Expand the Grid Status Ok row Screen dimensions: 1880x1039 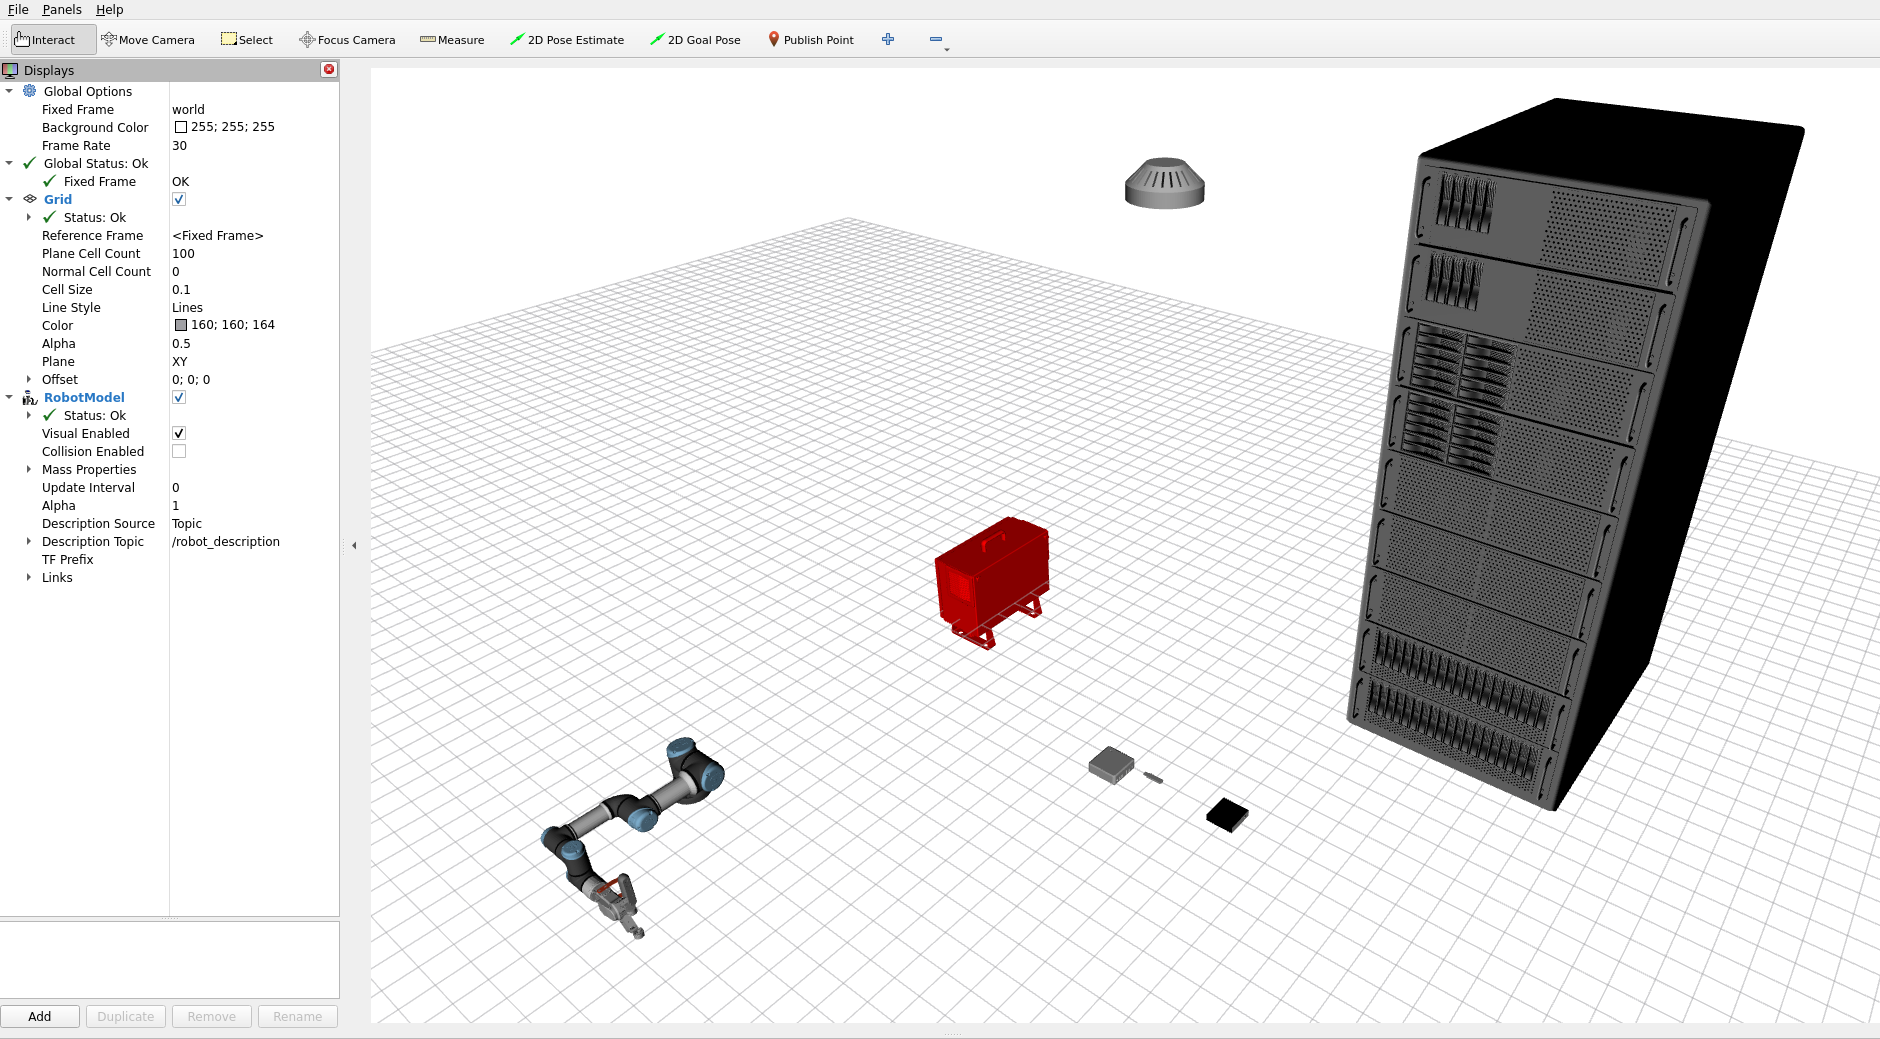coord(29,217)
